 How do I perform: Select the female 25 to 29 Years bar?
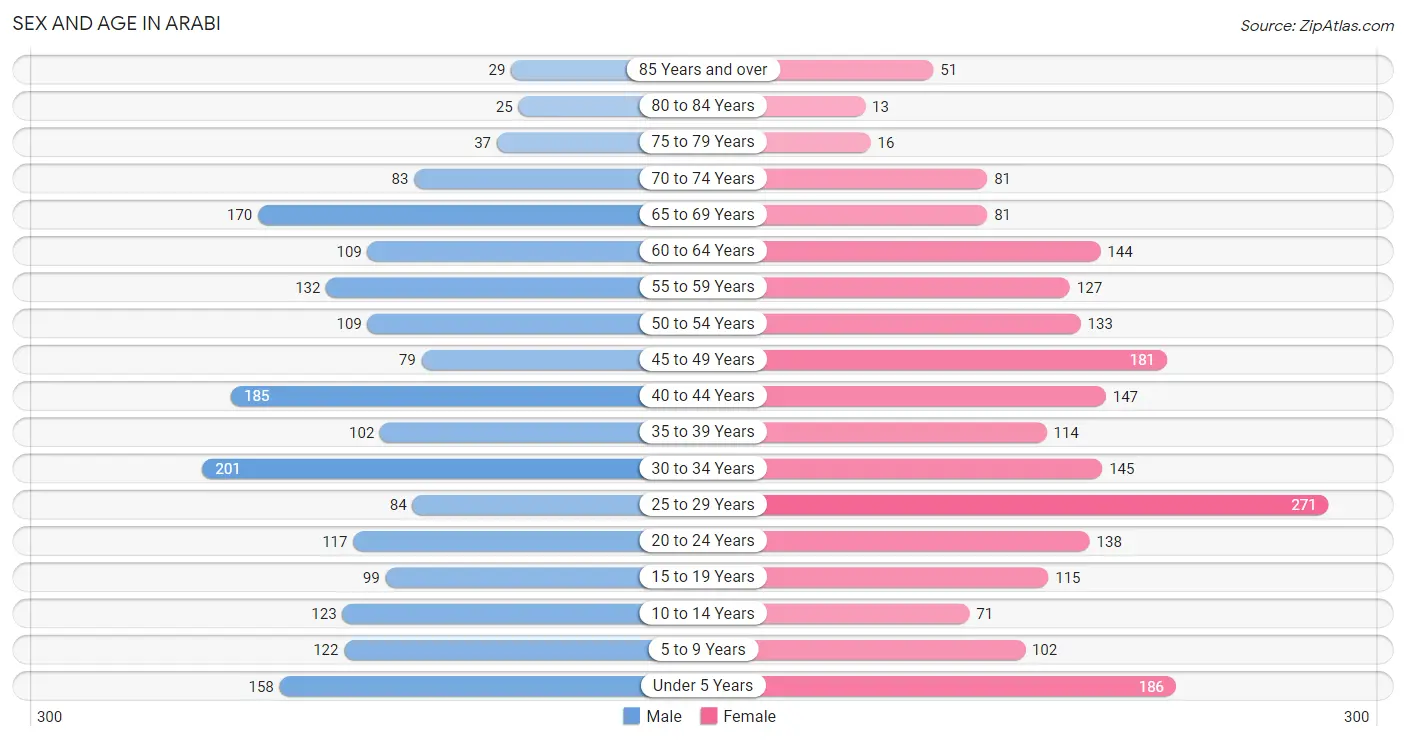tap(1046, 505)
